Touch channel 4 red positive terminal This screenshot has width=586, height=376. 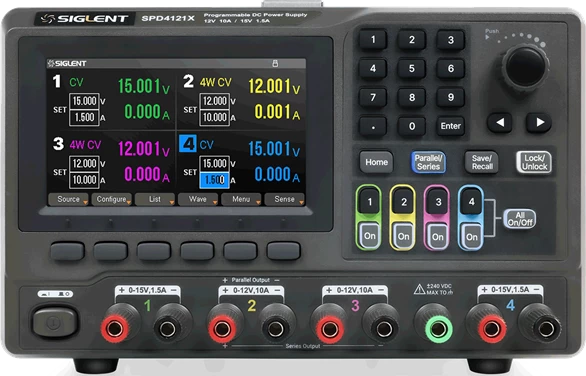click(x=492, y=329)
